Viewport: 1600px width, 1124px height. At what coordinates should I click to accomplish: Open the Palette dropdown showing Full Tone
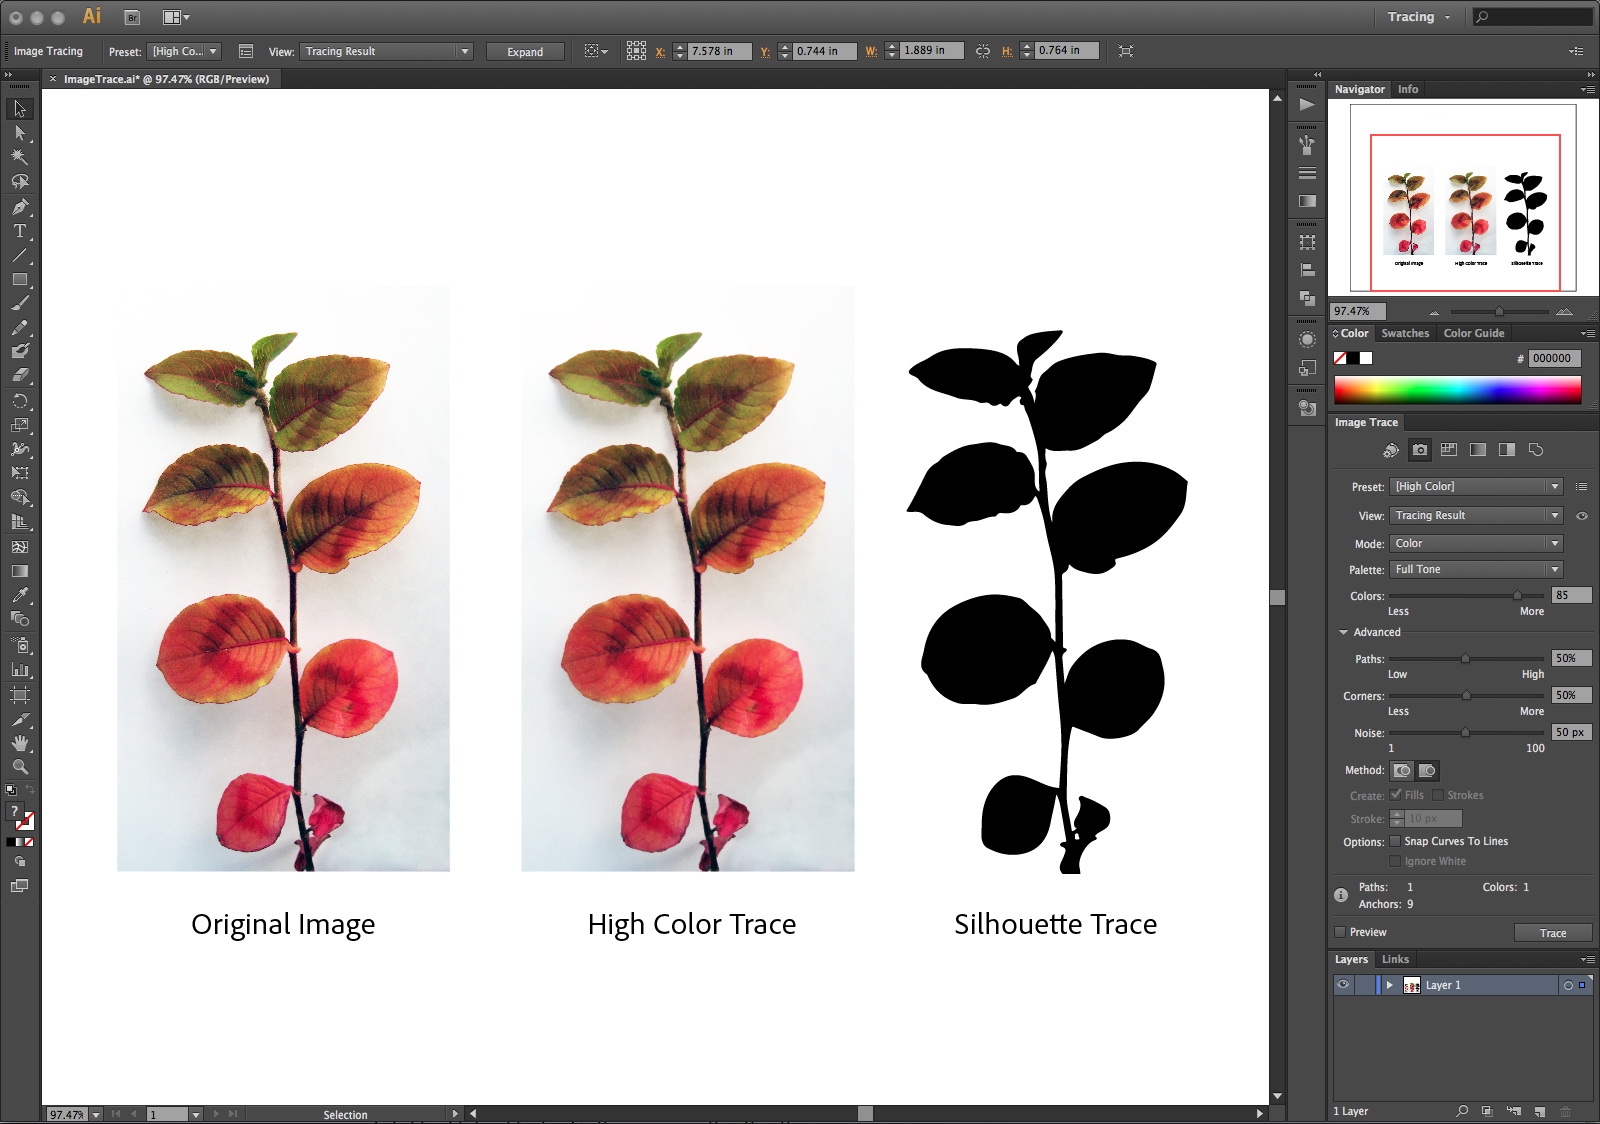(x=1475, y=569)
